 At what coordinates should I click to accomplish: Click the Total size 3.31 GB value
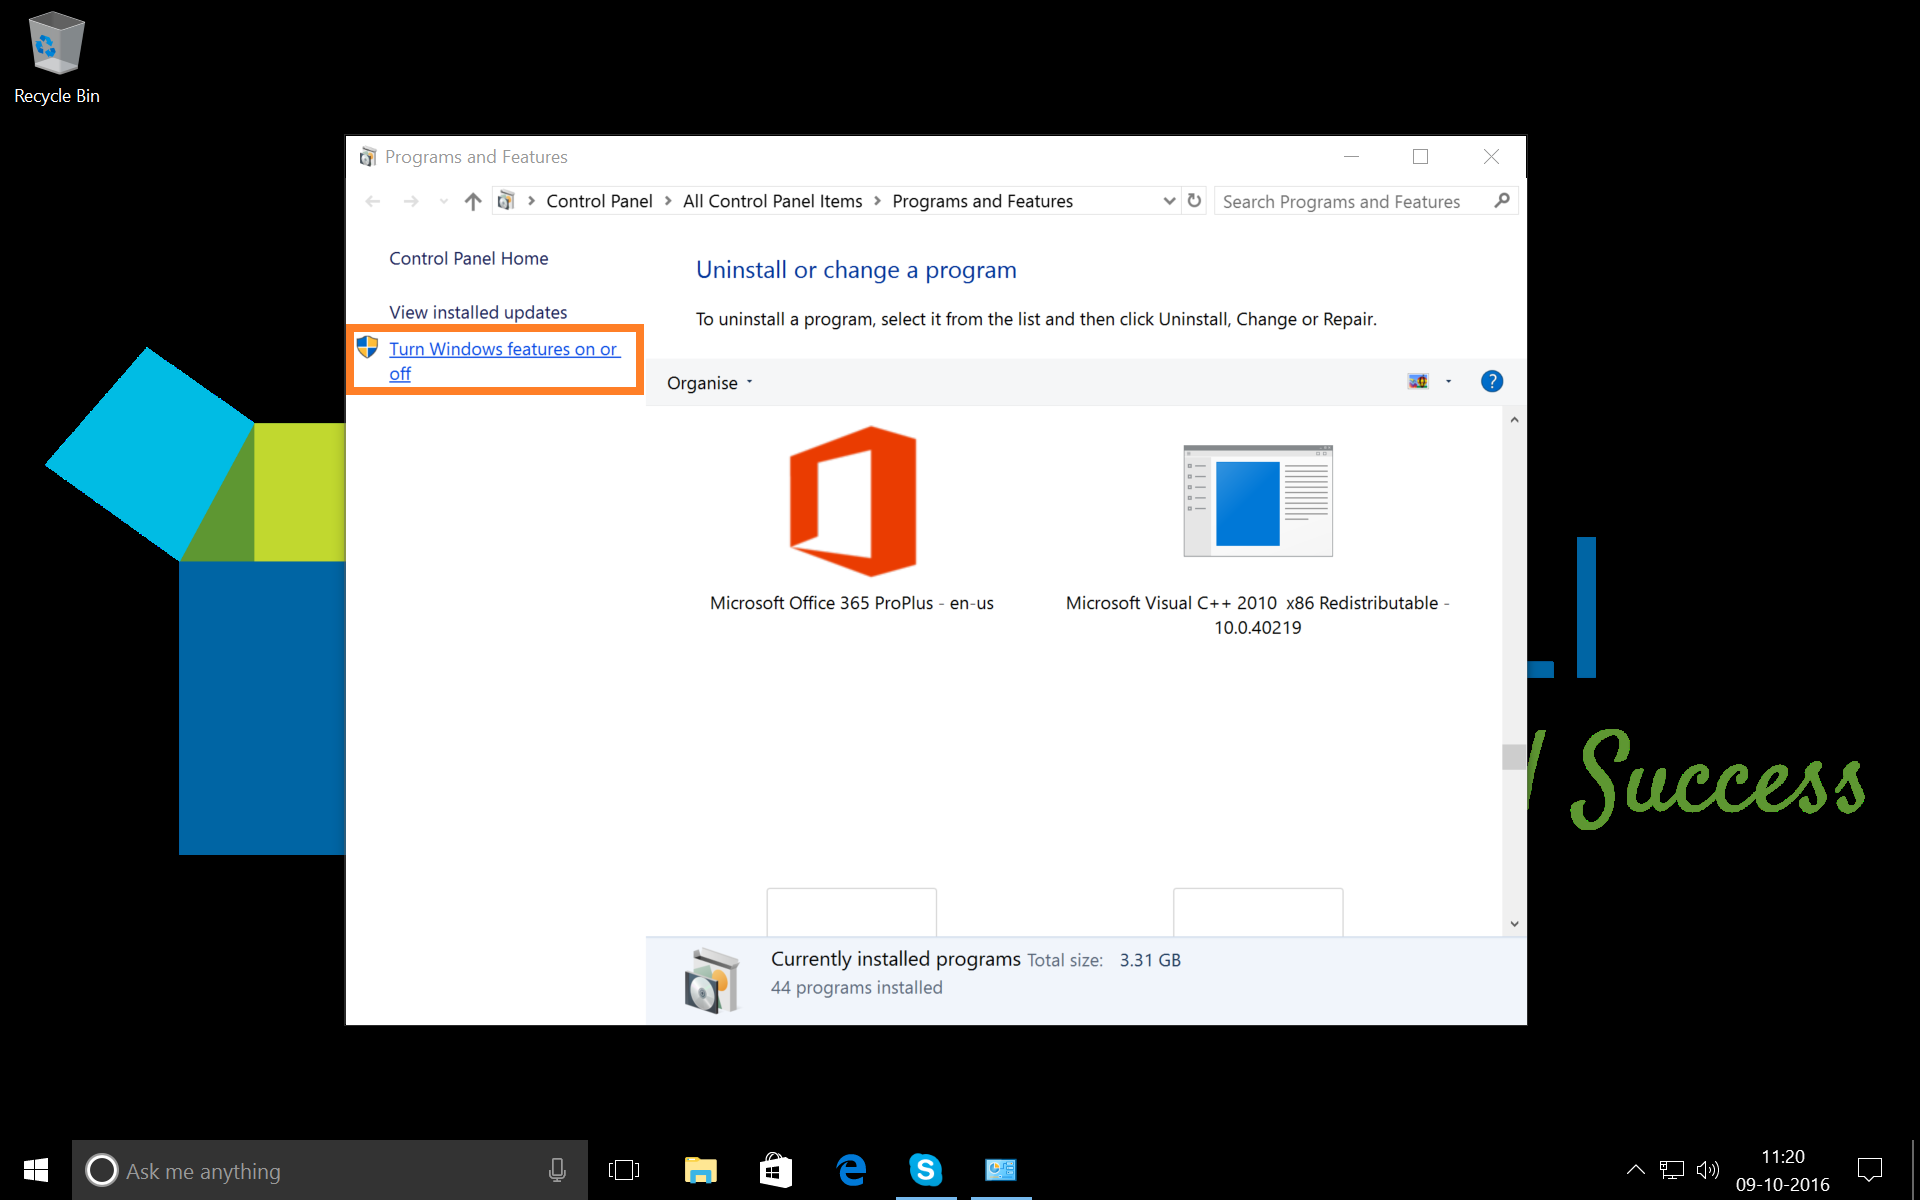1150,960
